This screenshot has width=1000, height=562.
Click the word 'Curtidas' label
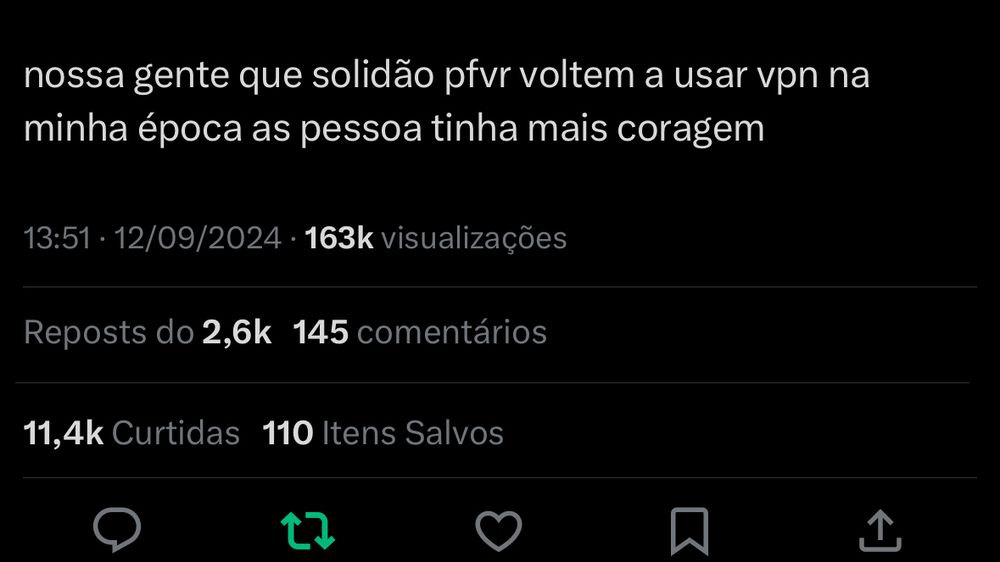click(x=176, y=433)
